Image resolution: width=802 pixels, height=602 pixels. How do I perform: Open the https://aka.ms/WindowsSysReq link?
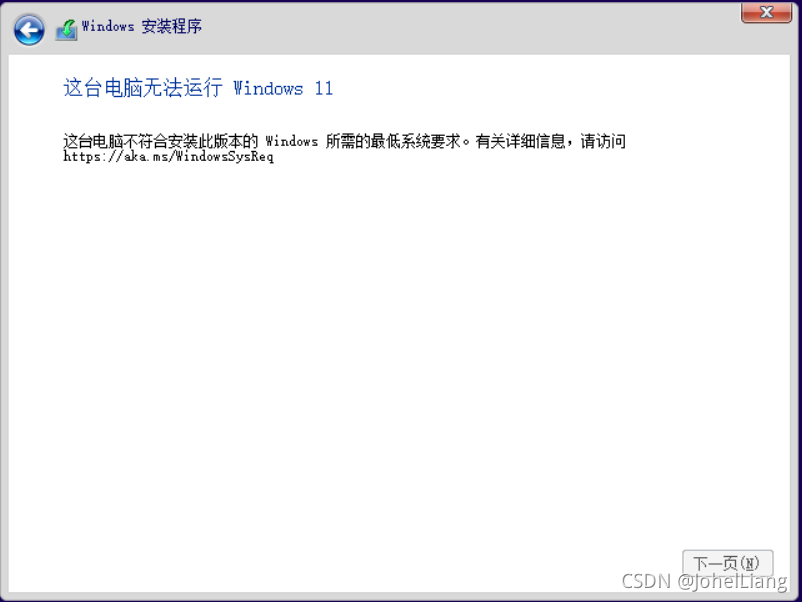168,157
